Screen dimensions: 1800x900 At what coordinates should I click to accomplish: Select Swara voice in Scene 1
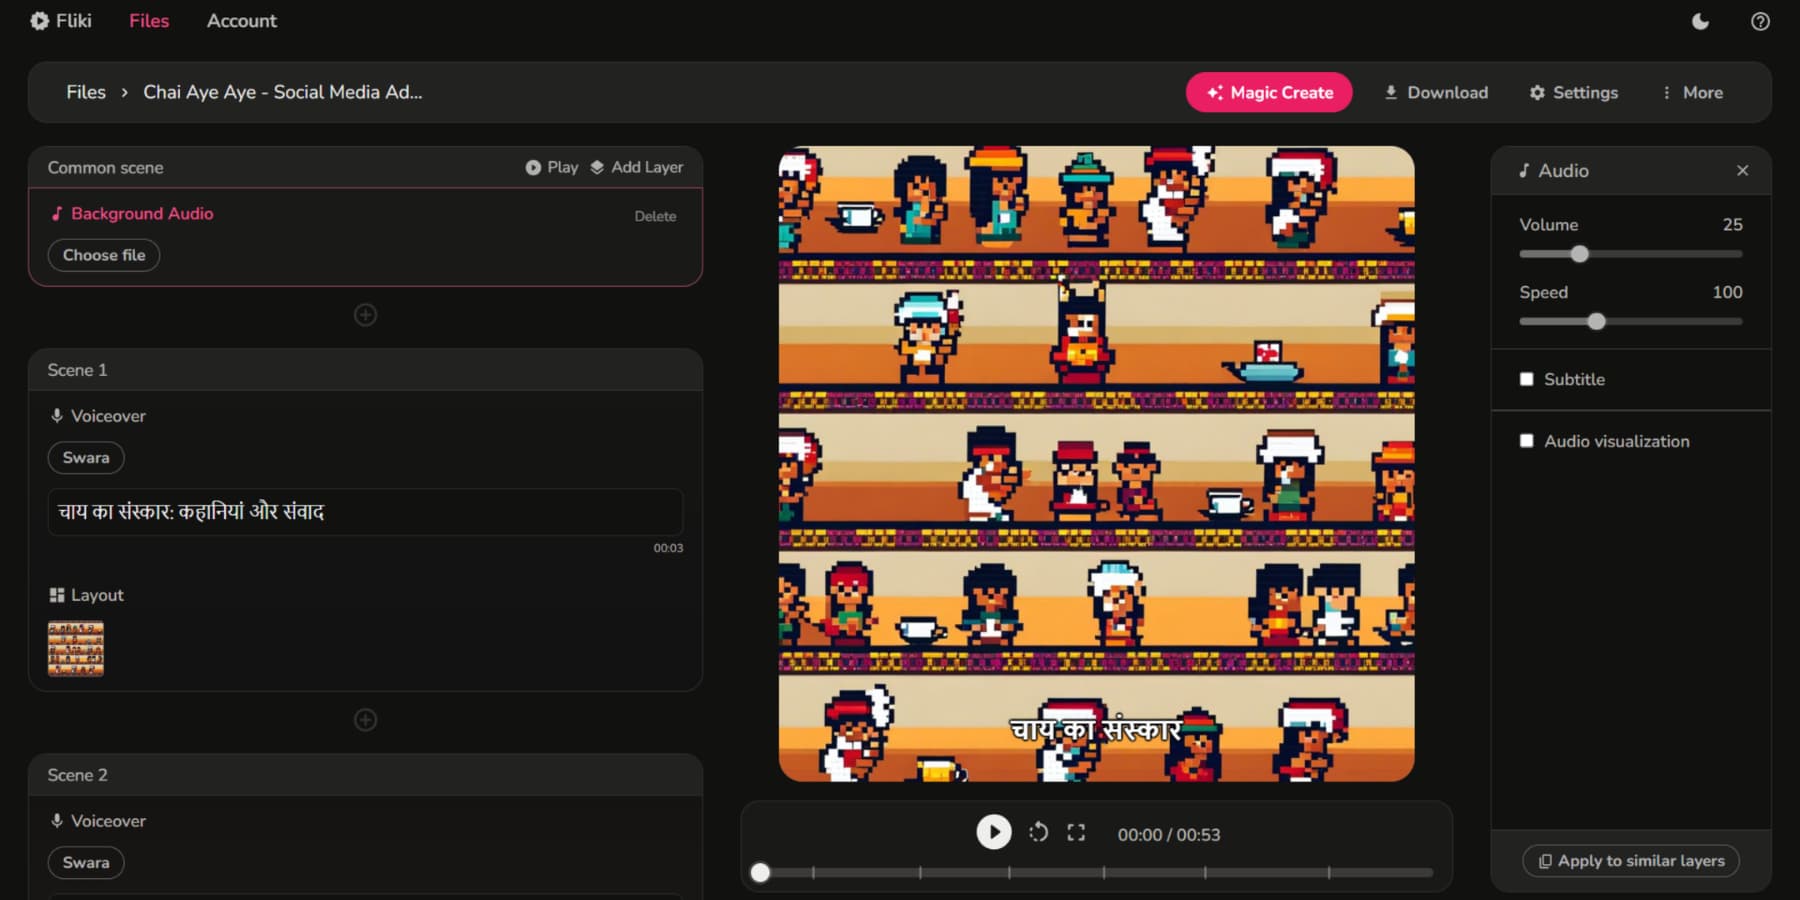click(x=86, y=458)
